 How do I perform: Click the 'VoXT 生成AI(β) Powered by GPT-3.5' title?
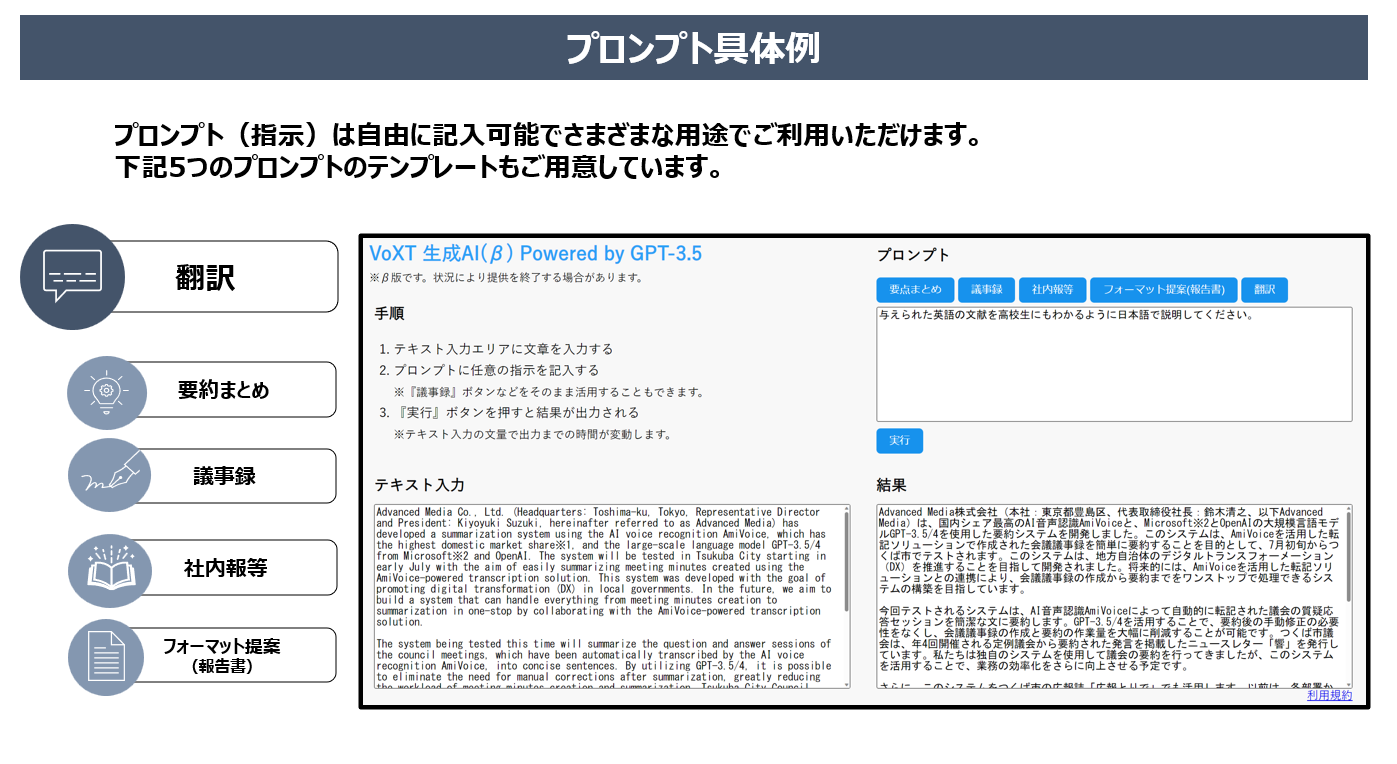click(x=536, y=254)
